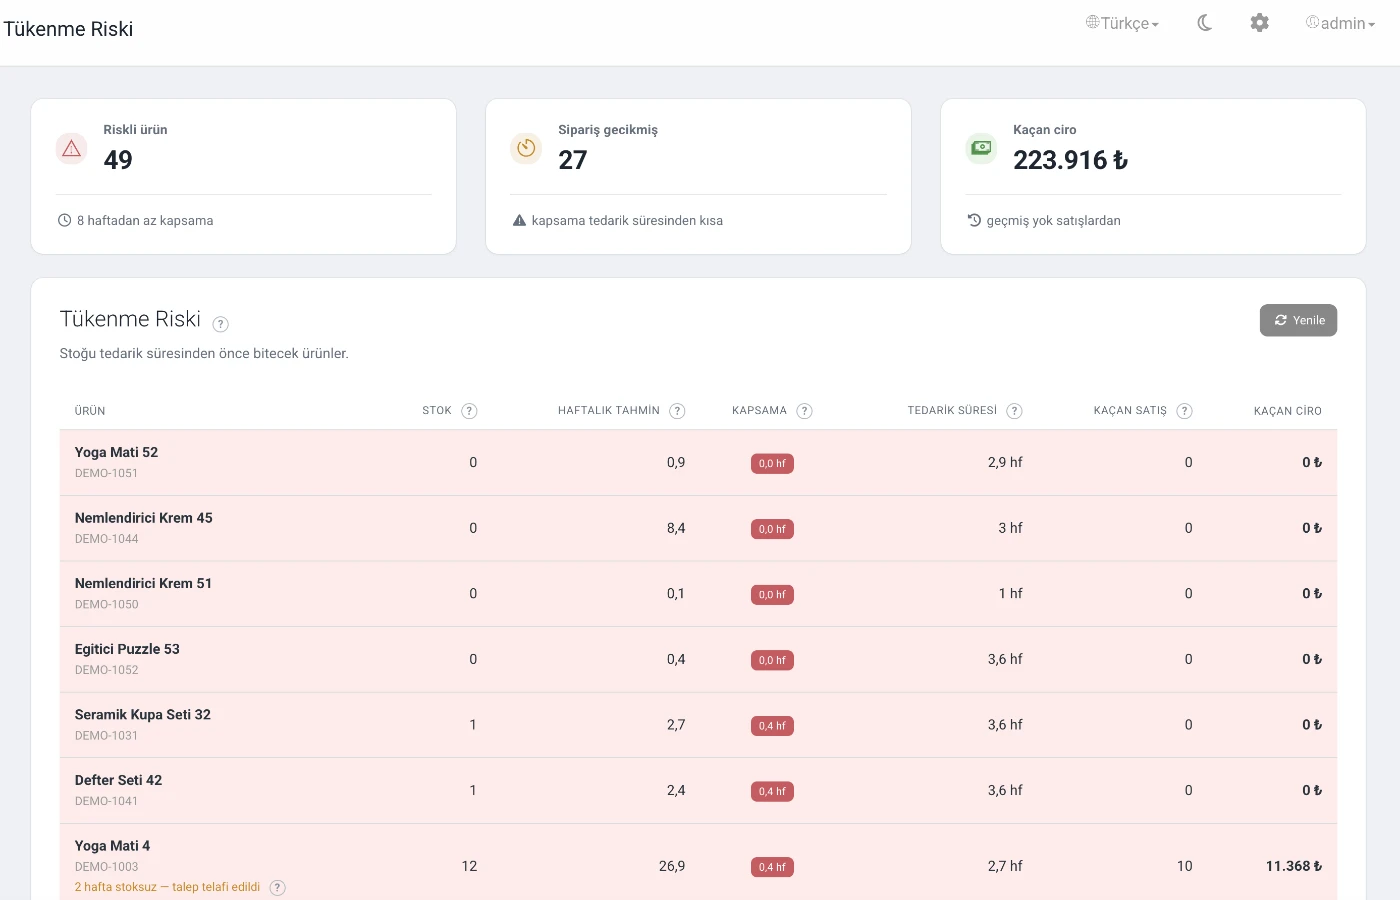Screen dimensions: 1400x900
Task: Select the Nemlendirici Krem 45 row
Action: pos(698,528)
